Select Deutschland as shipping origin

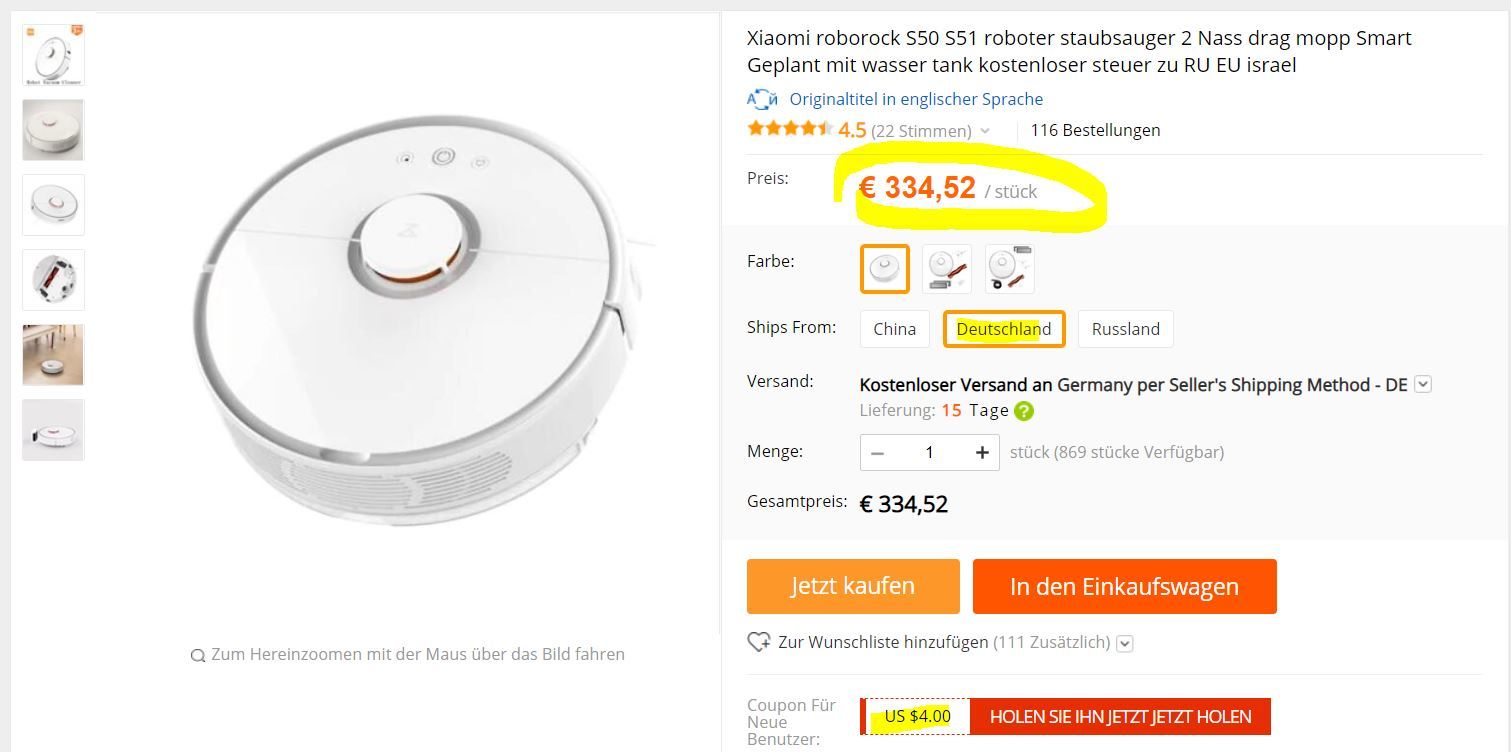1003,329
